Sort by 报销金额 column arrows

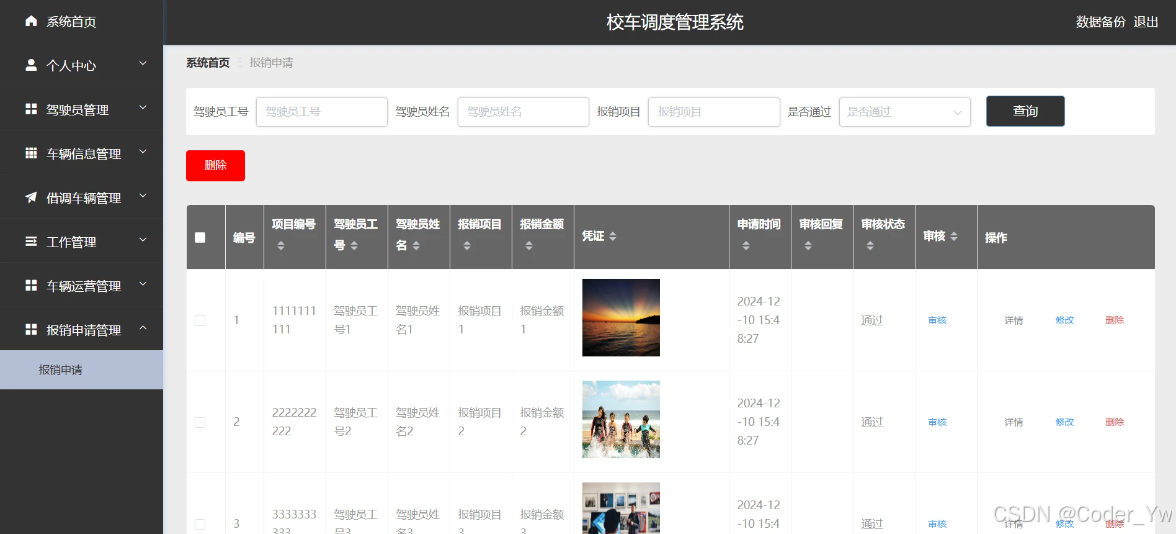tap(530, 246)
